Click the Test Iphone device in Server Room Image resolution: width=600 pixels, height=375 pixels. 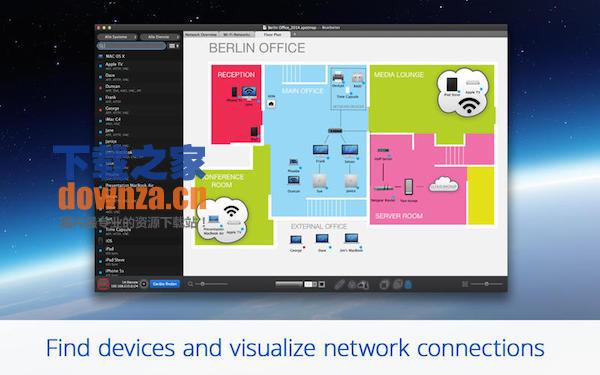click(409, 187)
